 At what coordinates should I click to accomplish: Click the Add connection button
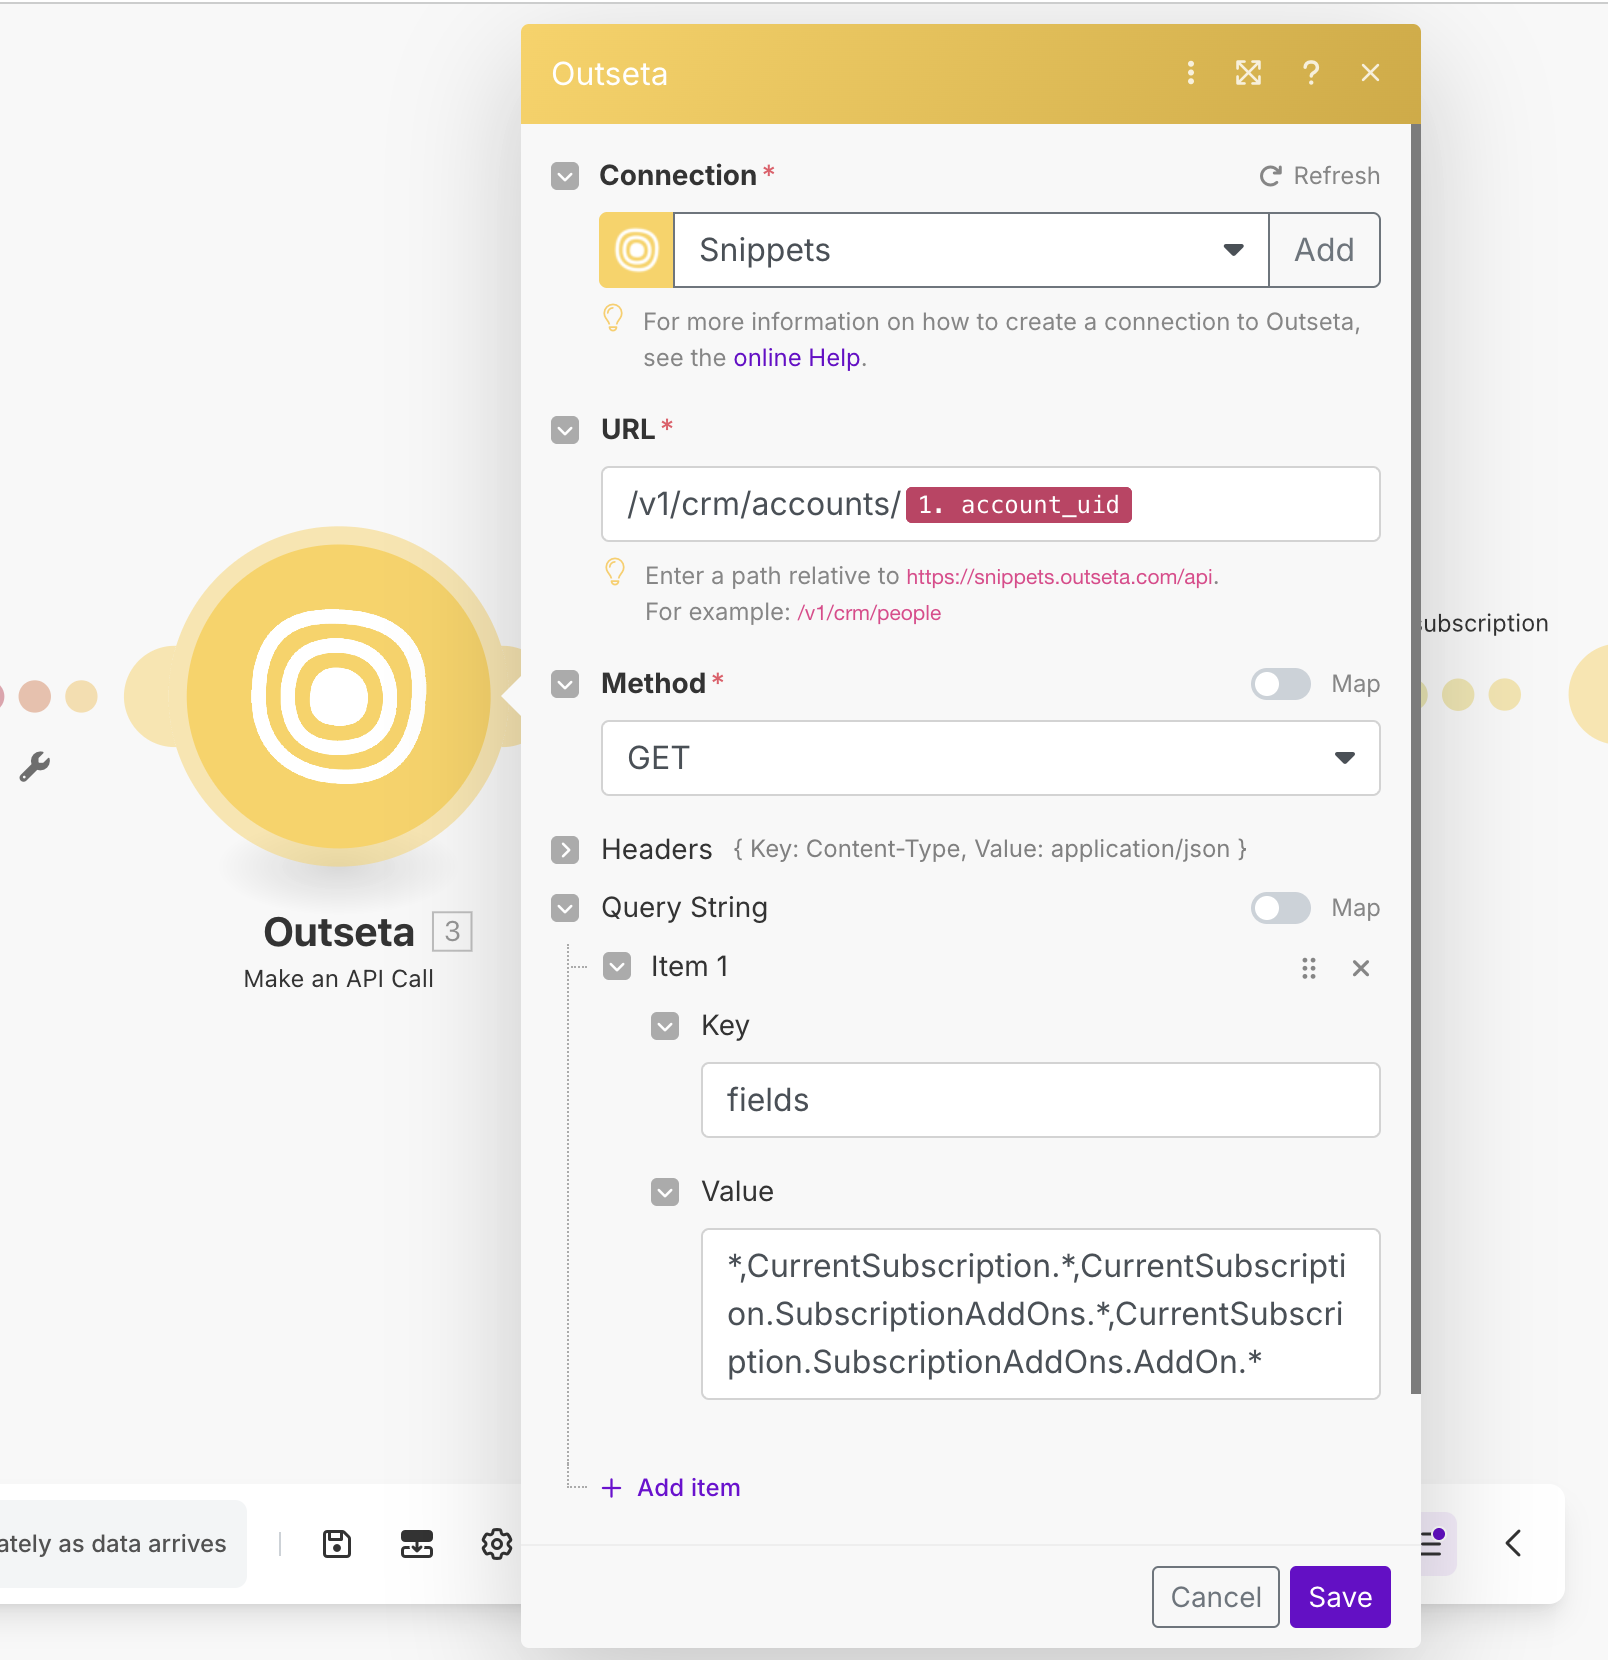(1324, 250)
